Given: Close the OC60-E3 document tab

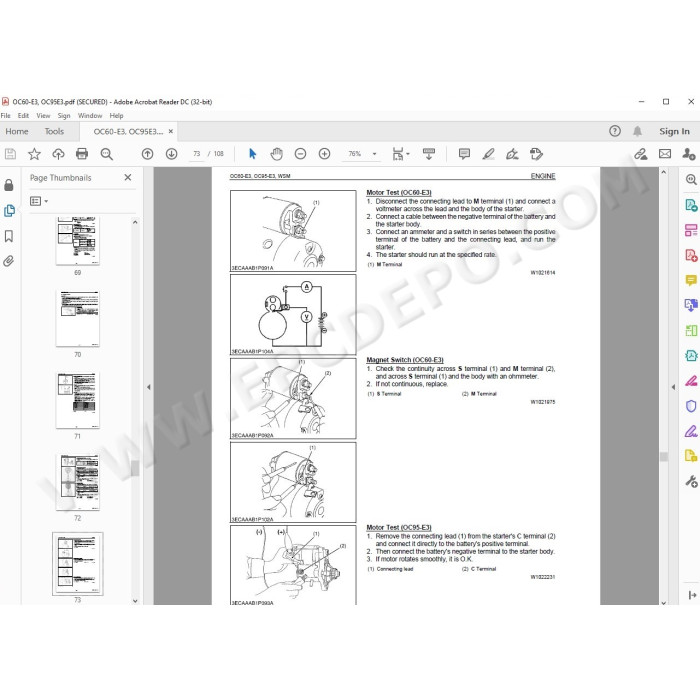Looking at the screenshot, I should point(171,131).
